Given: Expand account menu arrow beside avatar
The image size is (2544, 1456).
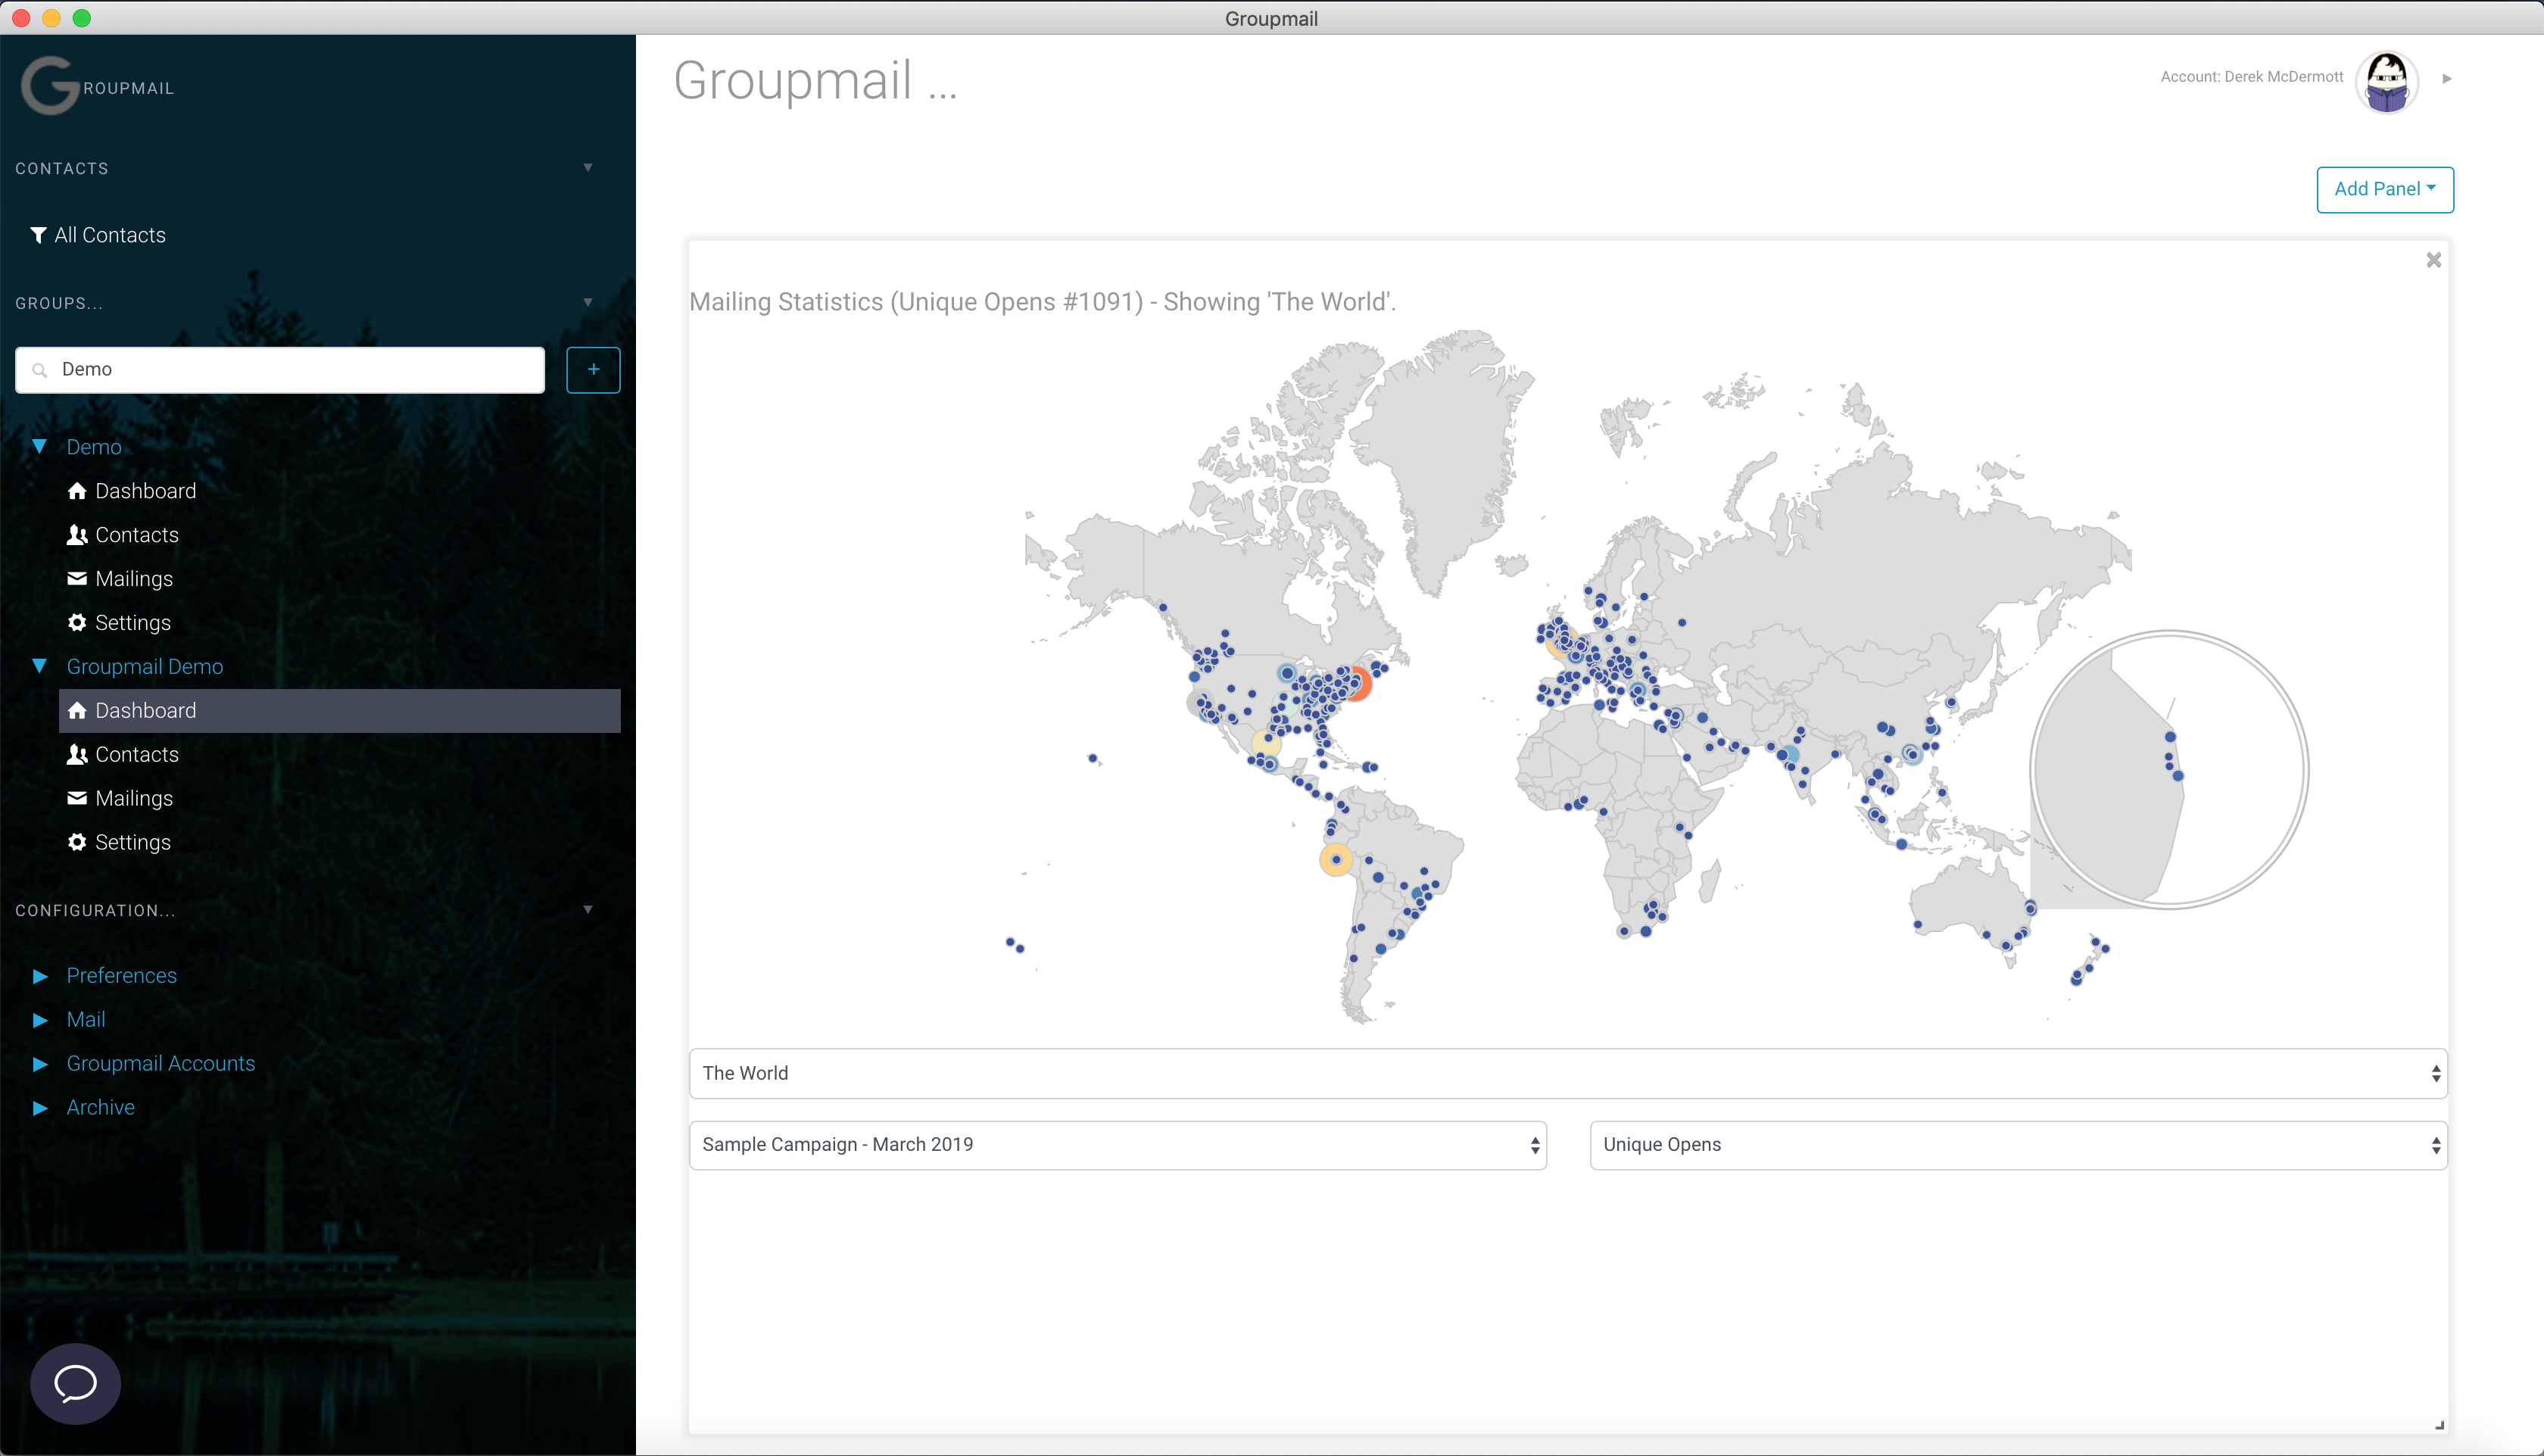Looking at the screenshot, I should pos(2447,78).
